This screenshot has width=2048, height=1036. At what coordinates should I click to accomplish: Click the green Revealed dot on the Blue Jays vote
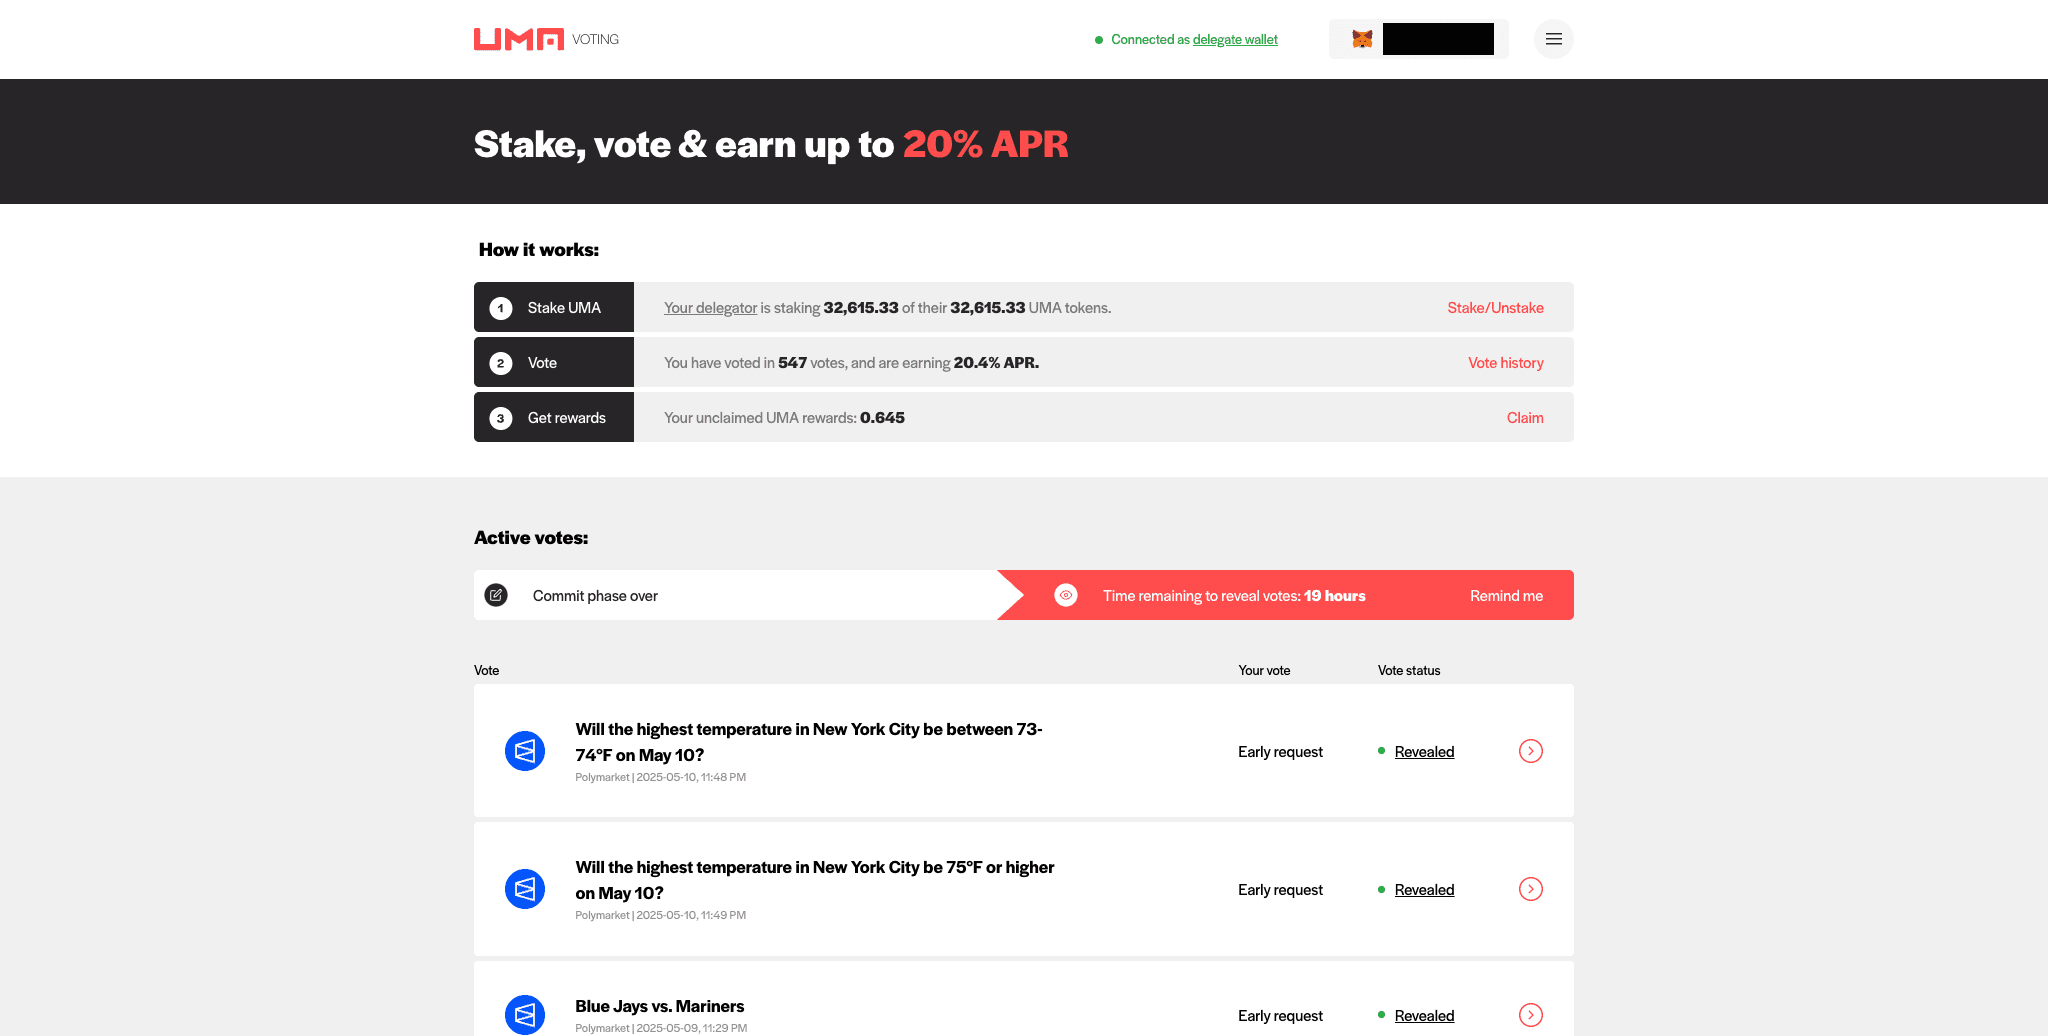[x=1381, y=1016]
